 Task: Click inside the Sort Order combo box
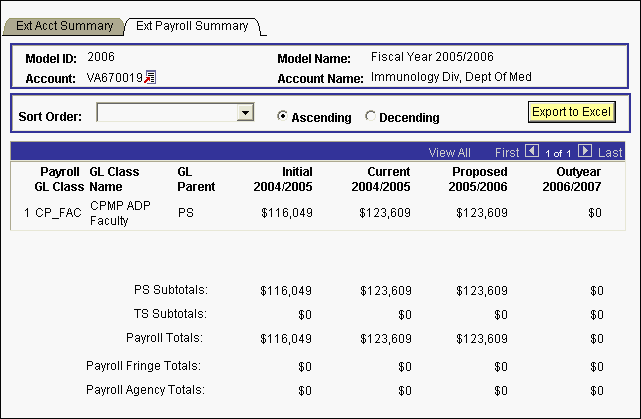[x=166, y=113]
